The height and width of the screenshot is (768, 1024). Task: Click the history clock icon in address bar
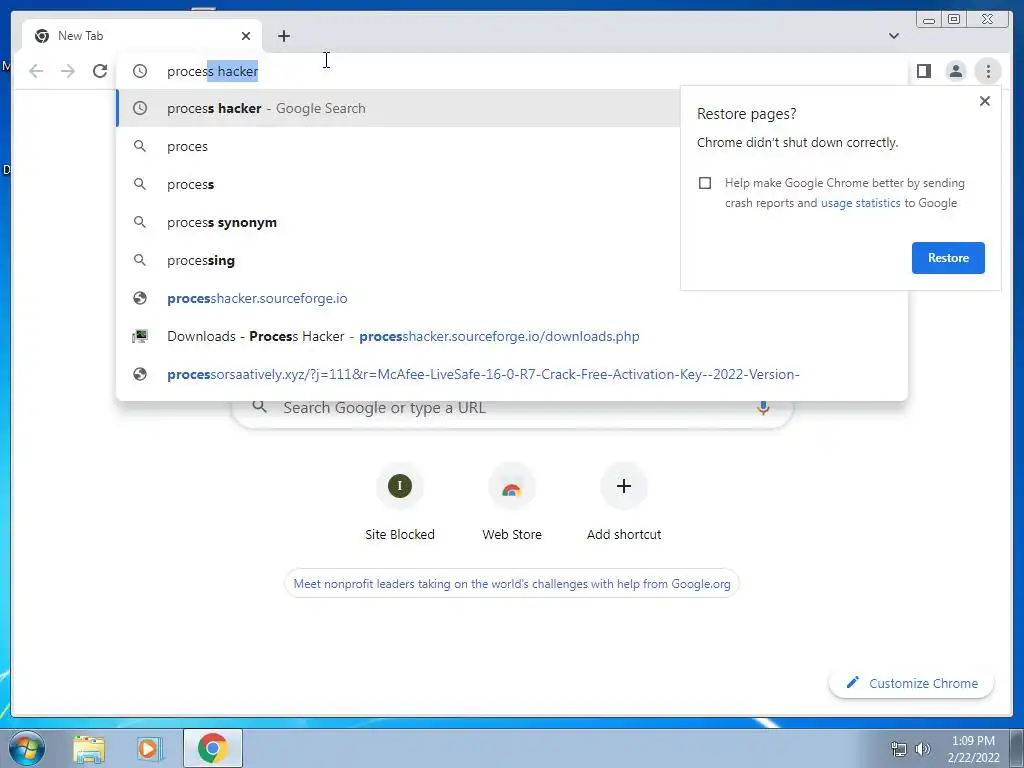[x=140, y=71]
